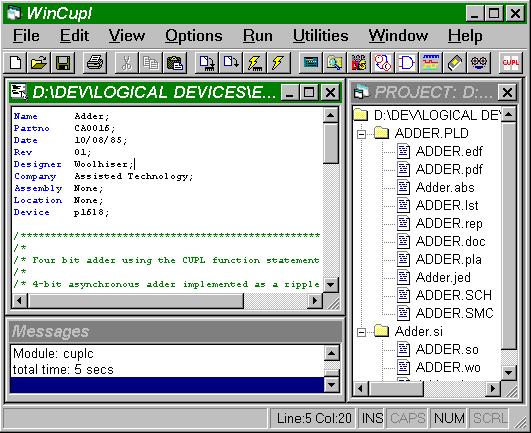Click the eraser icon in toolbar

tap(454, 63)
